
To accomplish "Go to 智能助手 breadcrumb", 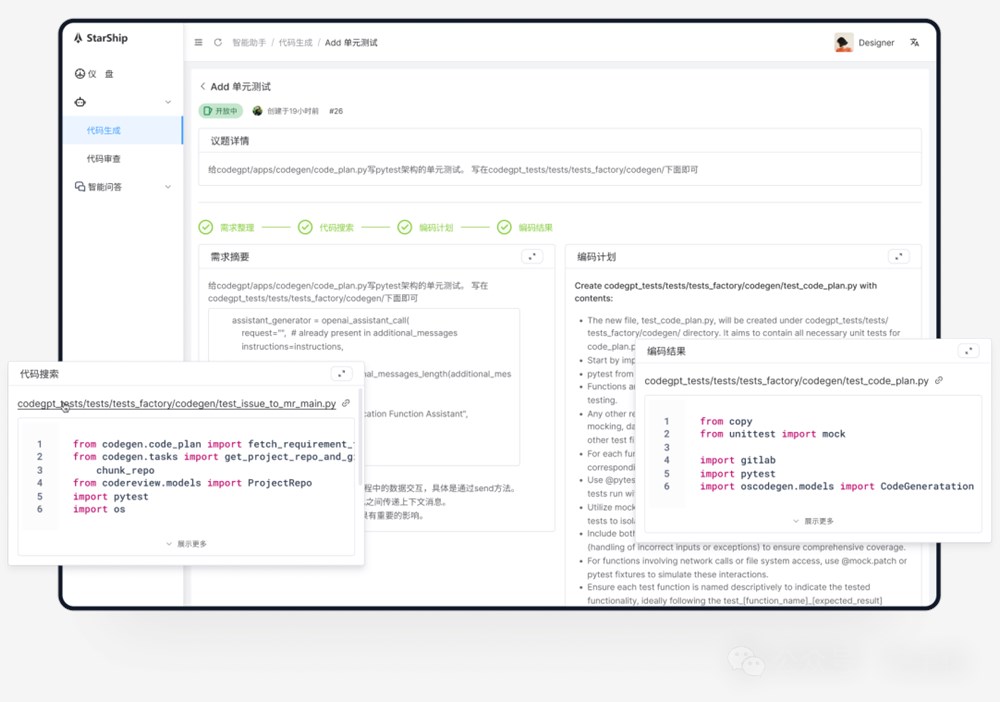I will pos(249,43).
